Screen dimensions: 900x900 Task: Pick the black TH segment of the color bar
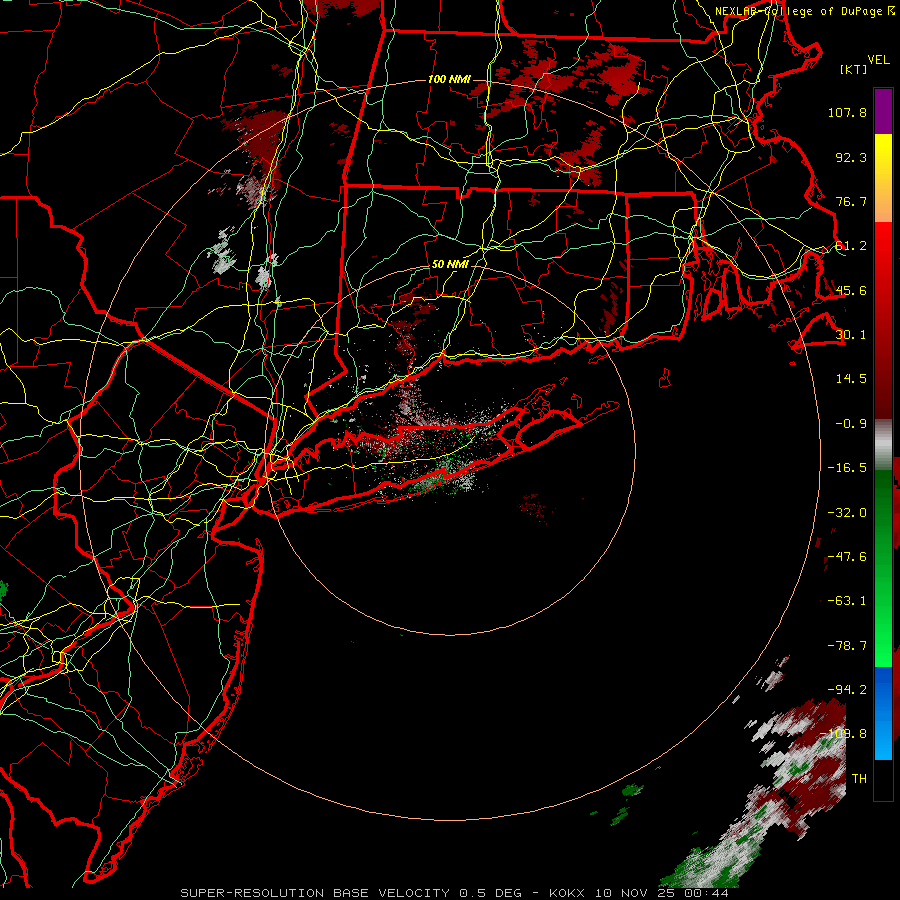point(883,779)
